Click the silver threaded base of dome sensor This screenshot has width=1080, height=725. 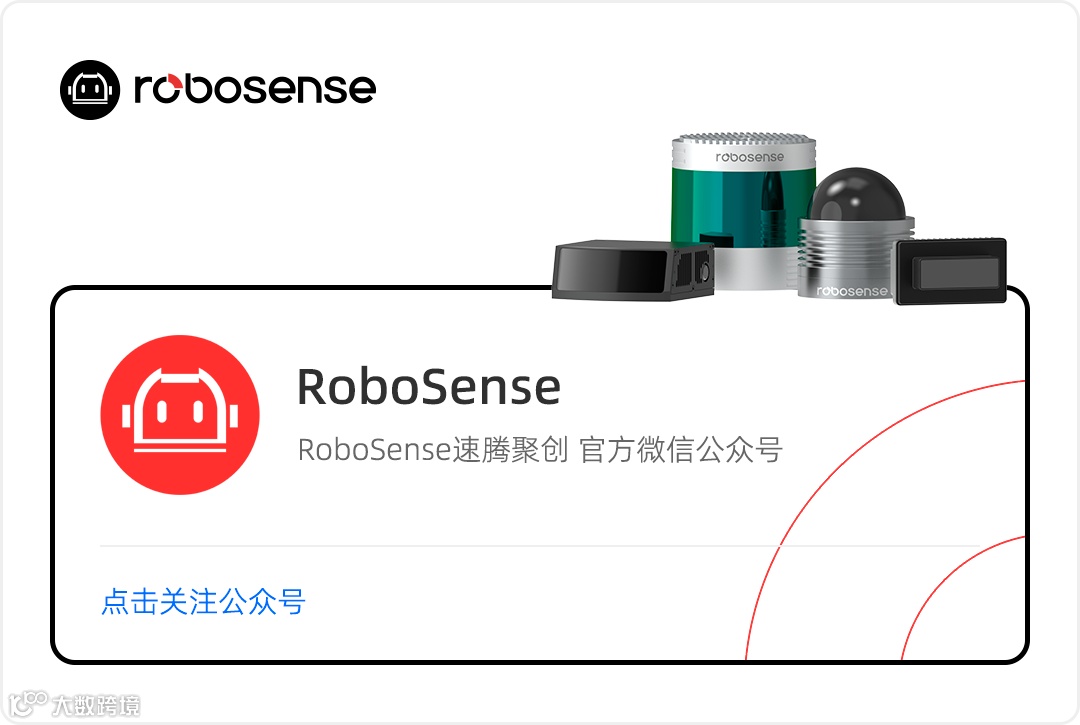pos(853,257)
